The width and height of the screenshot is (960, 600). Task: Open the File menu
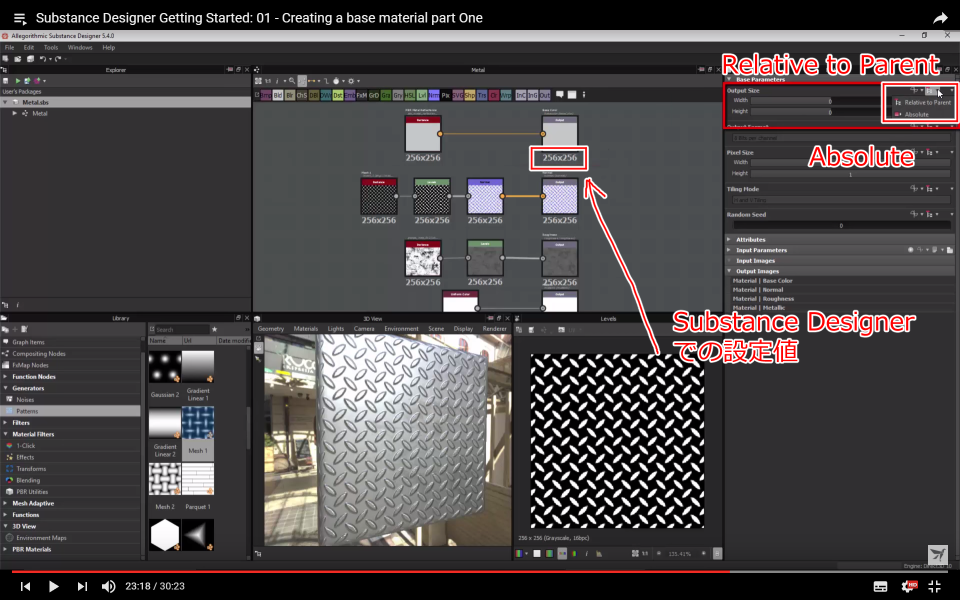pyautogui.click(x=9, y=47)
